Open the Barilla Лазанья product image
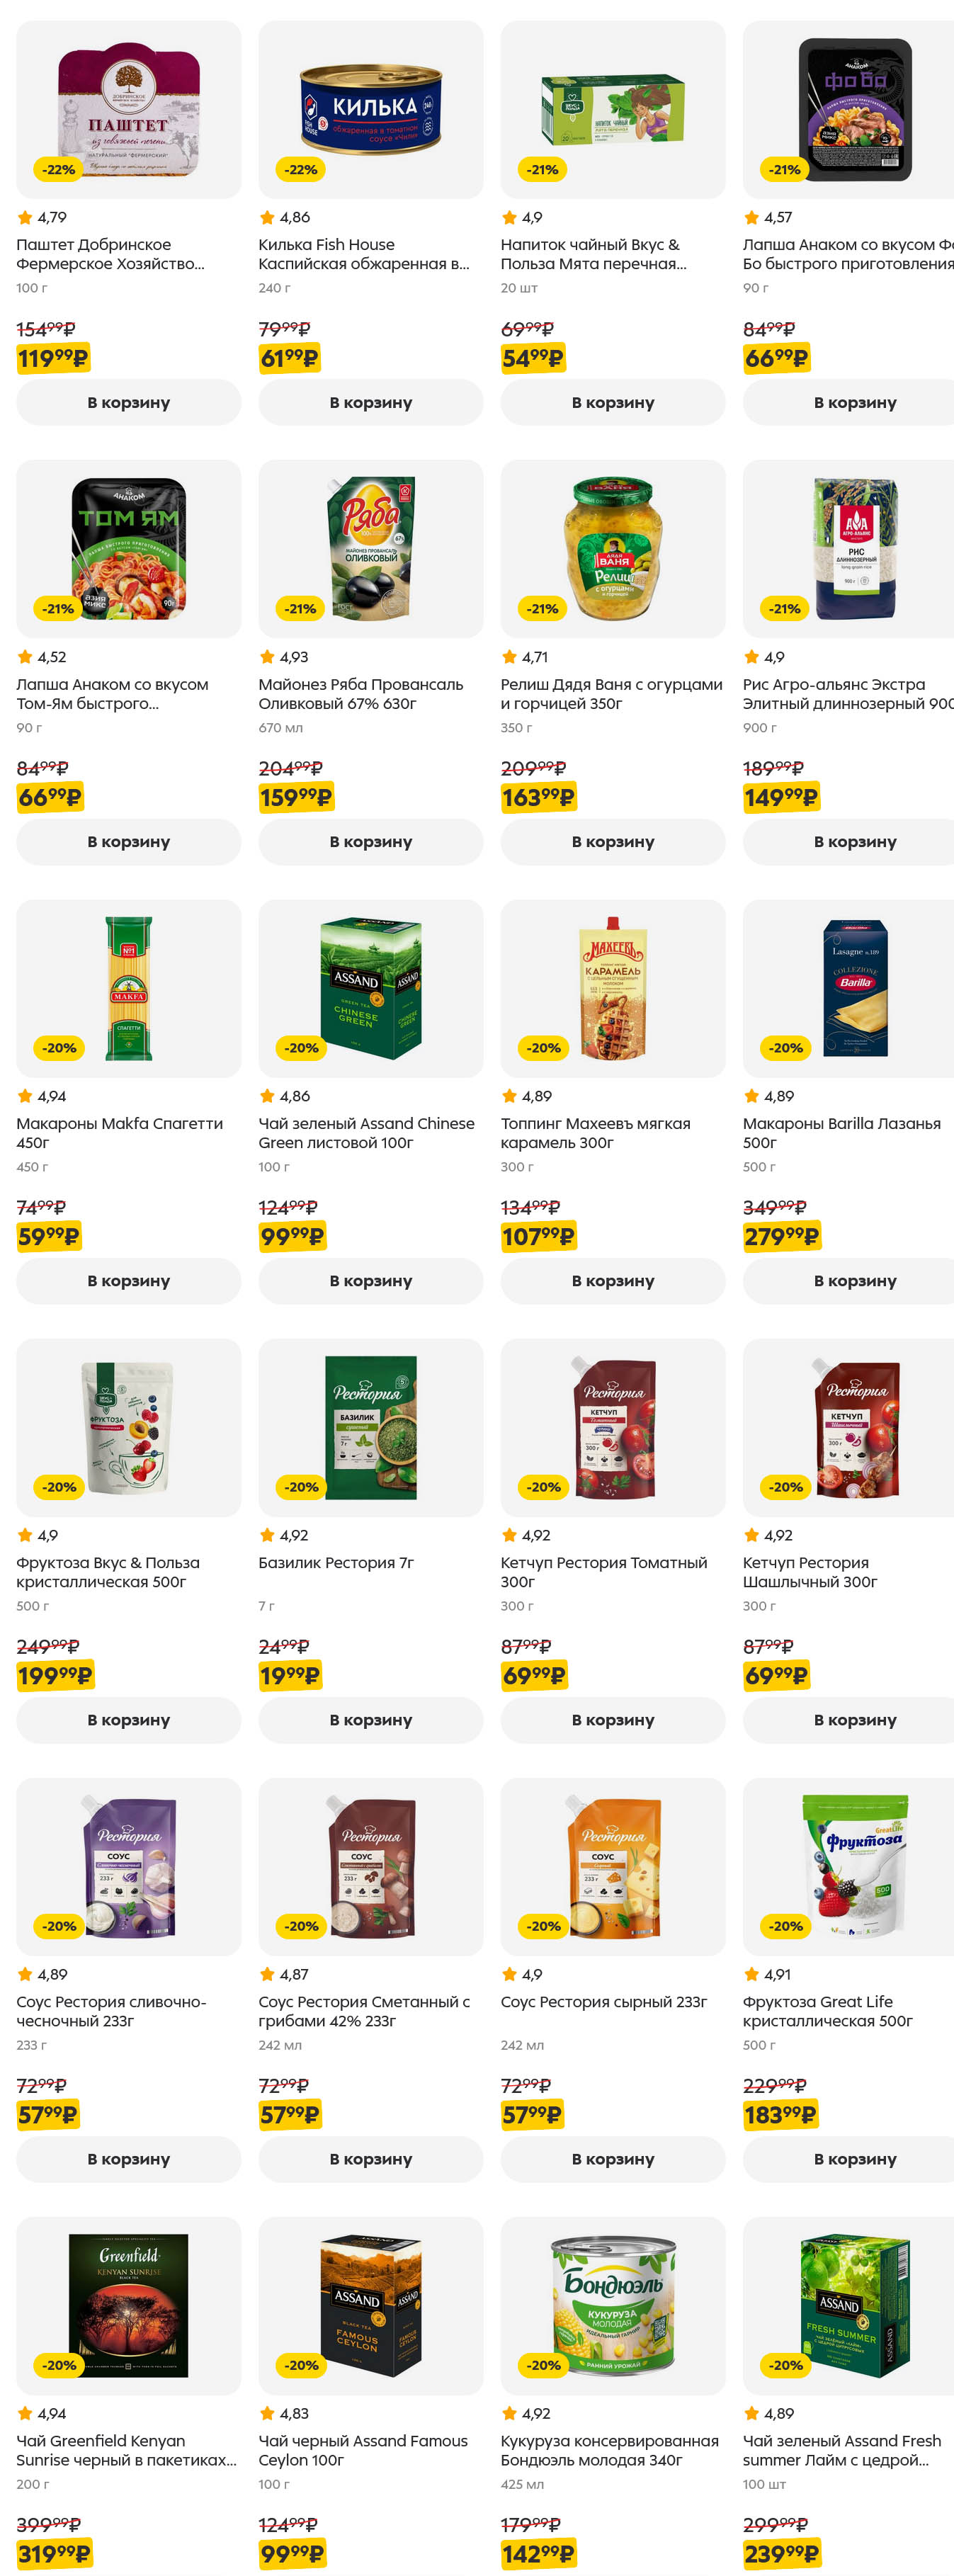The height and width of the screenshot is (2576, 954). click(854, 988)
